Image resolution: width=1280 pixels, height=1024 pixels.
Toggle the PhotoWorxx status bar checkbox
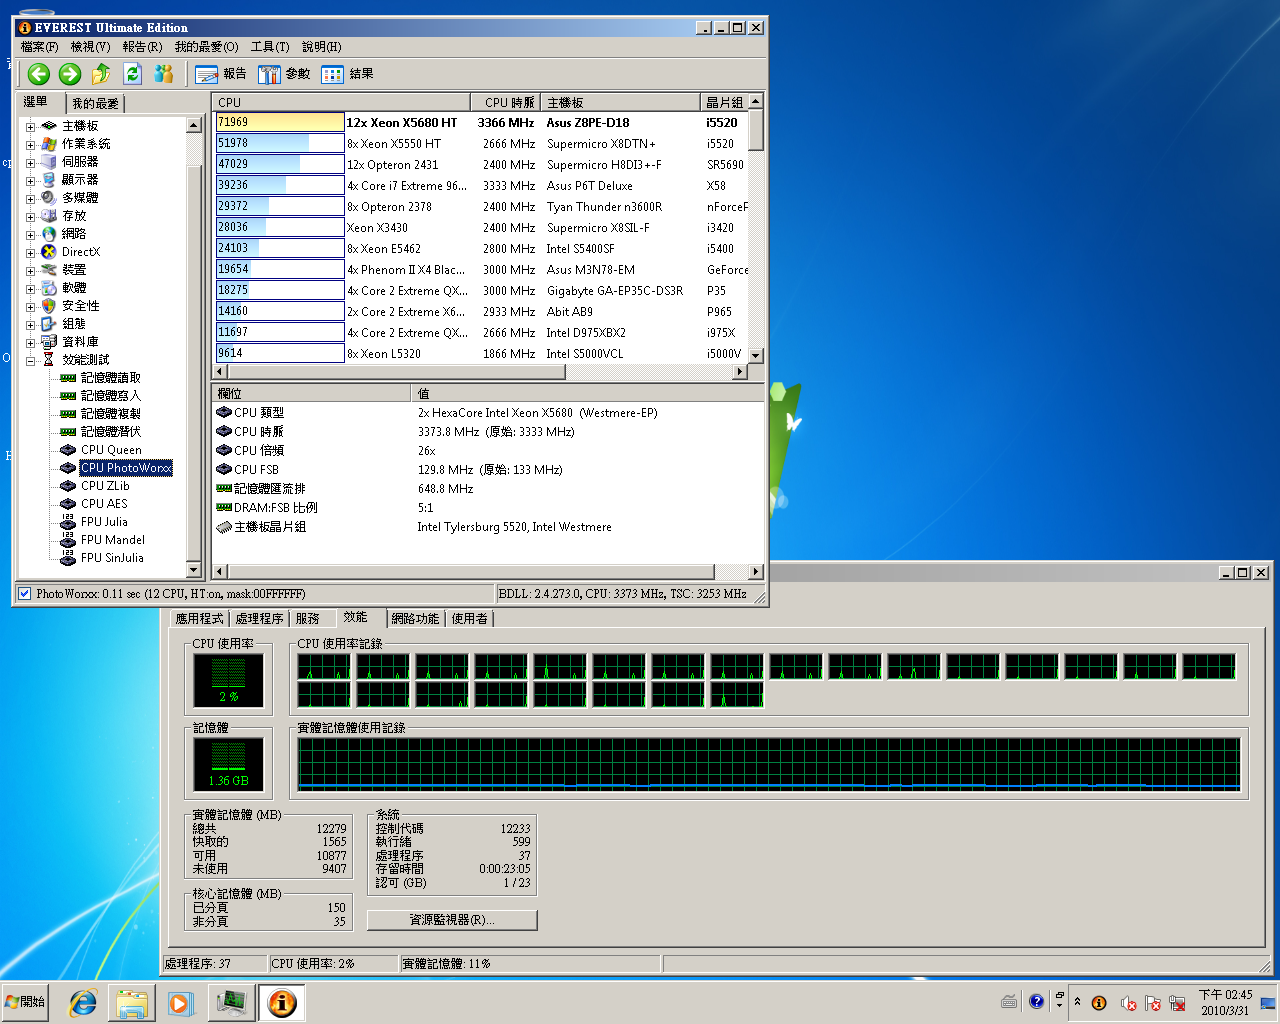click(x=25, y=594)
